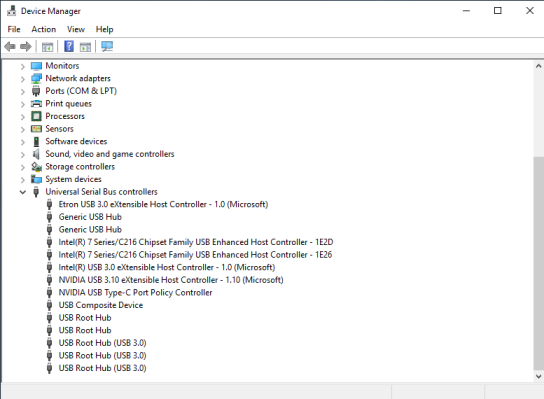The image size is (544, 399).
Task: Click the vertical scrollbar thumb
Action: pos(538,264)
